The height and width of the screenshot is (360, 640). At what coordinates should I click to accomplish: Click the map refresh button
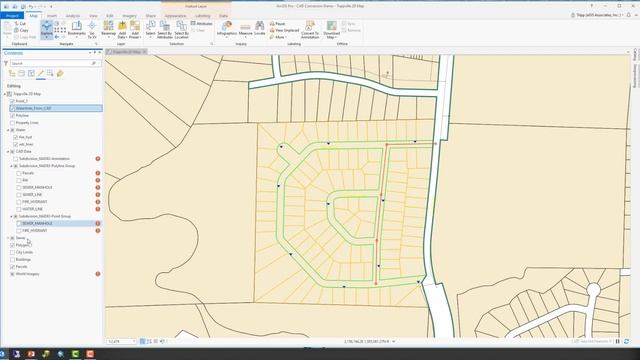[627, 341]
